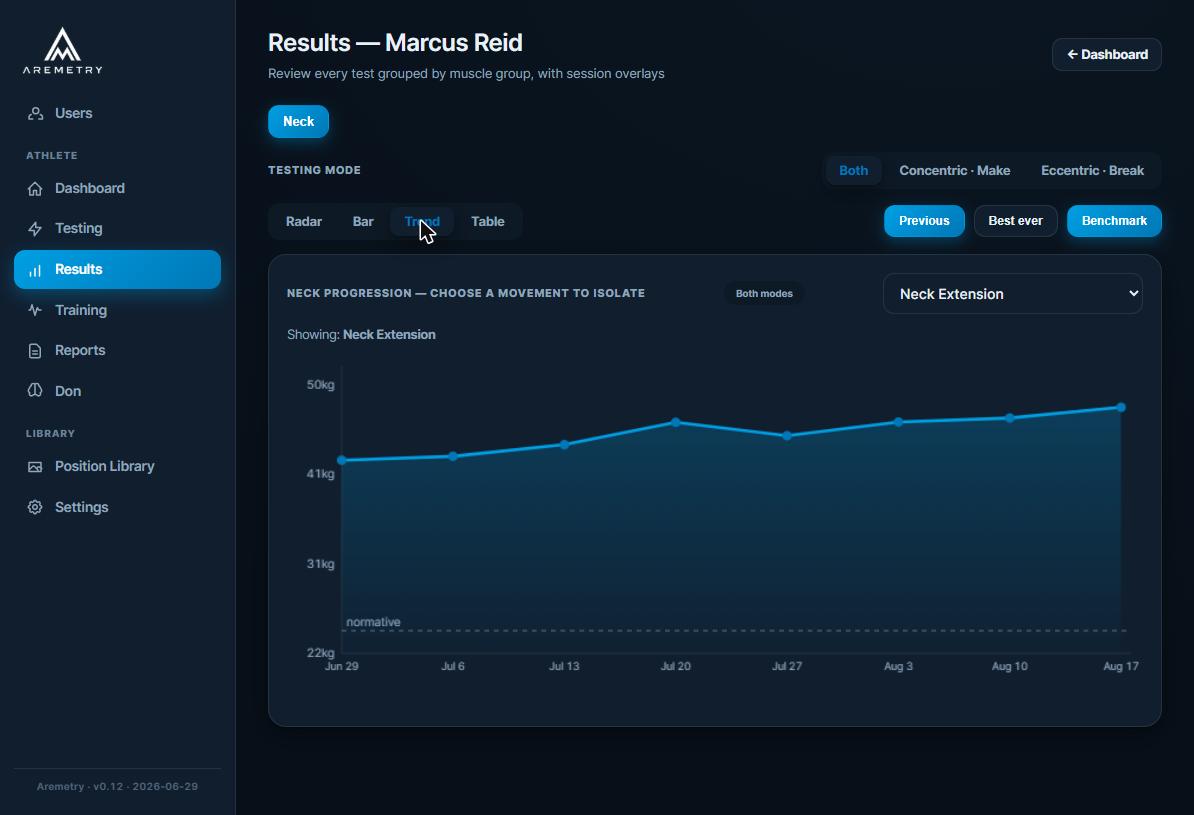1194x815 pixels.
Task: Click the Position Library image icon
Action: point(35,467)
